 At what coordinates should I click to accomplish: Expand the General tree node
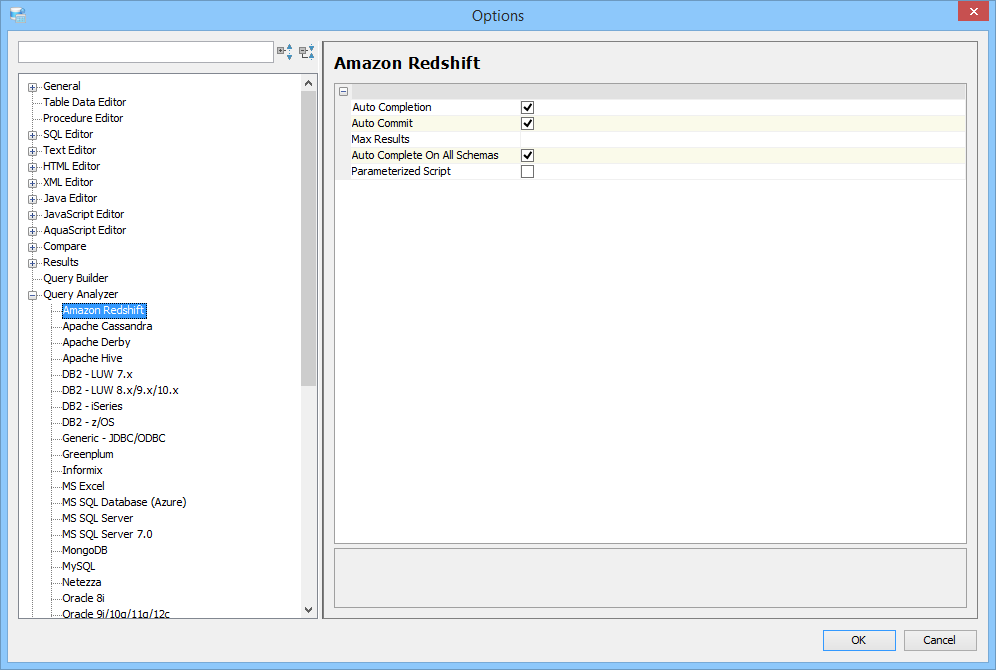(x=32, y=87)
